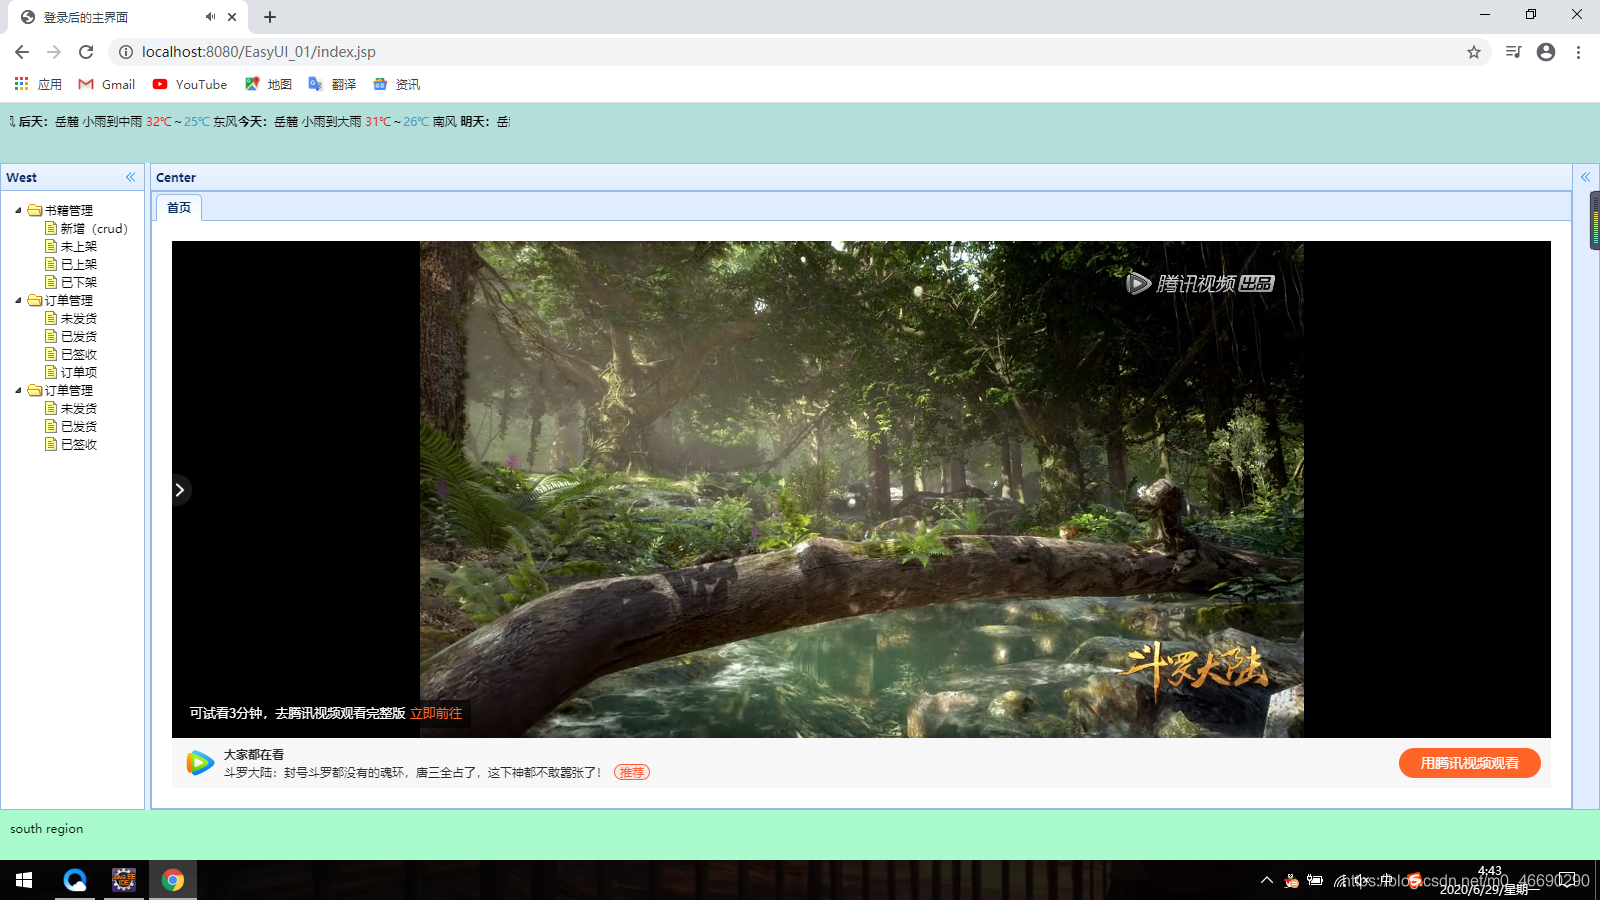
Task: View site information for localhost
Action: click(126, 52)
